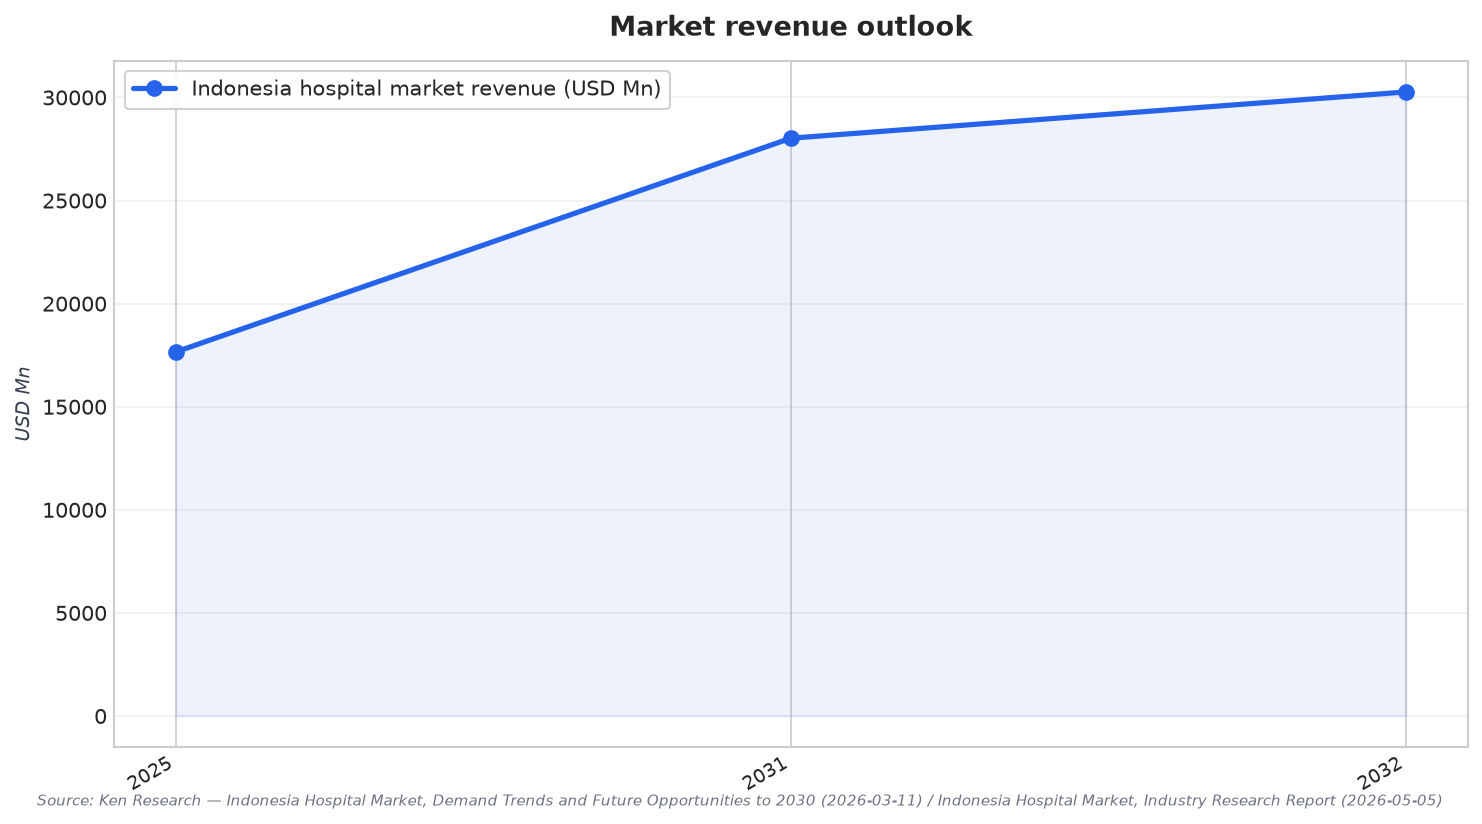Click the 2025 data point marker
Screen dimensions: 1482x824
pyautogui.click(x=176, y=352)
